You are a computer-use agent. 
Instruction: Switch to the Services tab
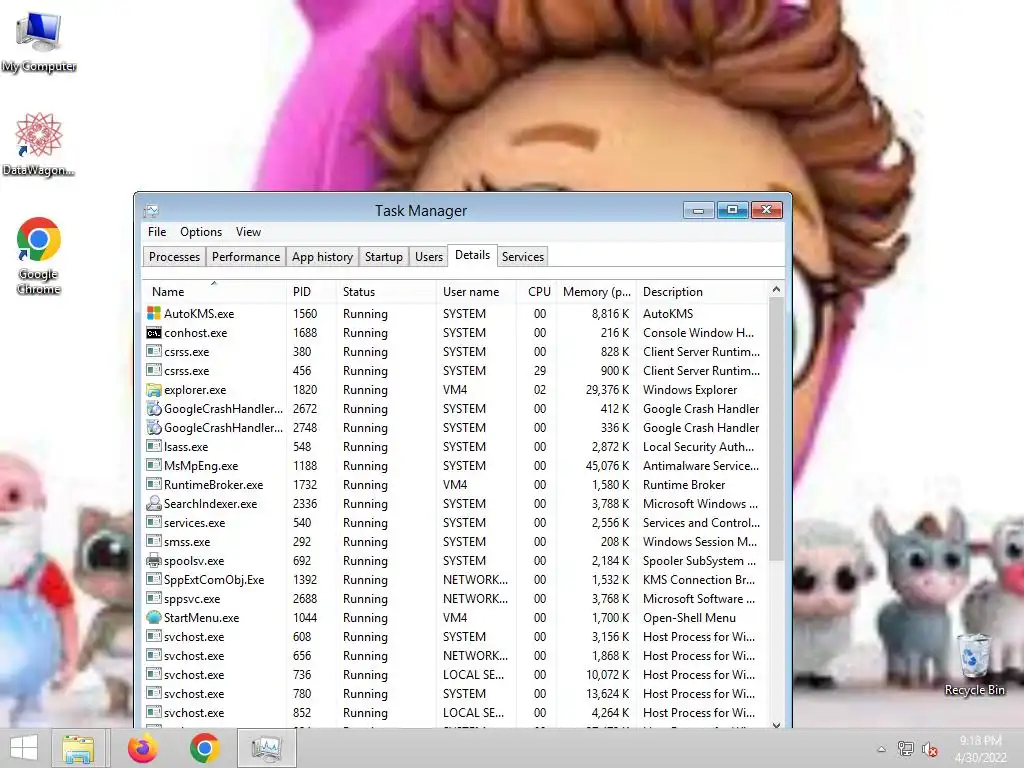(522, 257)
